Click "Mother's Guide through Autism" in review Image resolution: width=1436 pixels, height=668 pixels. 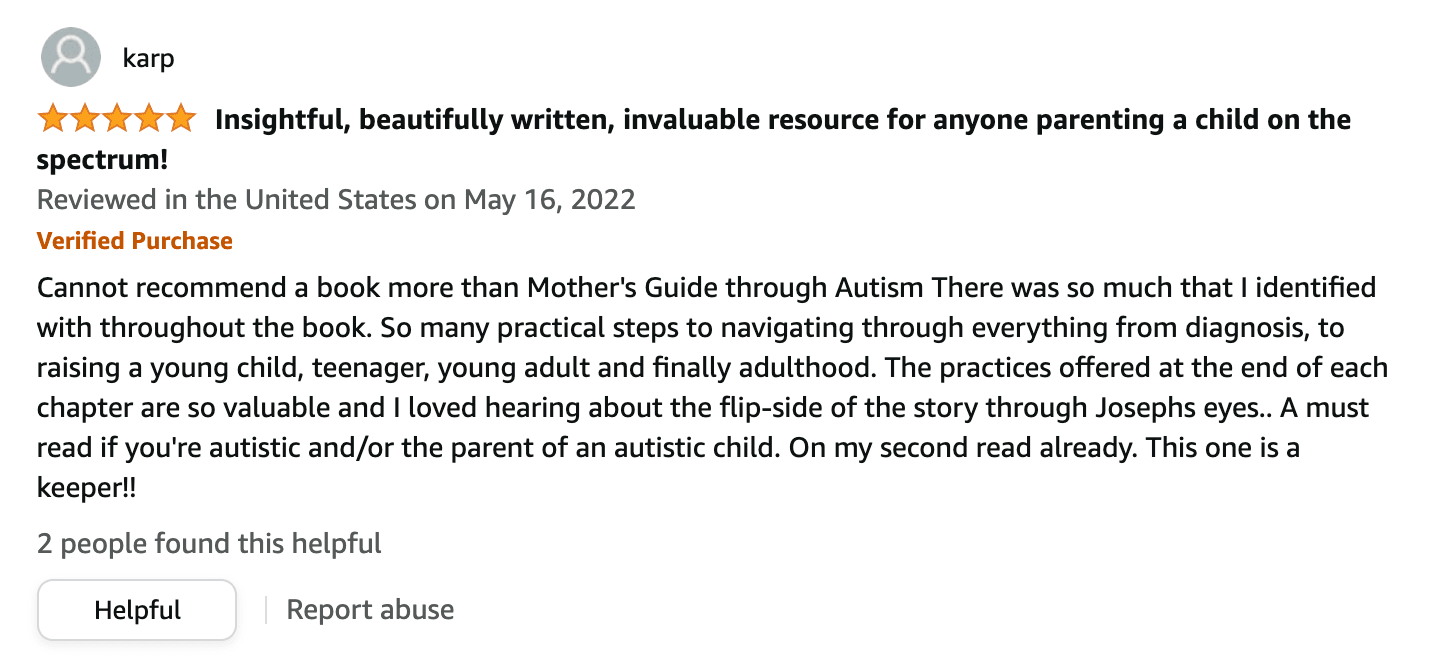tap(725, 289)
